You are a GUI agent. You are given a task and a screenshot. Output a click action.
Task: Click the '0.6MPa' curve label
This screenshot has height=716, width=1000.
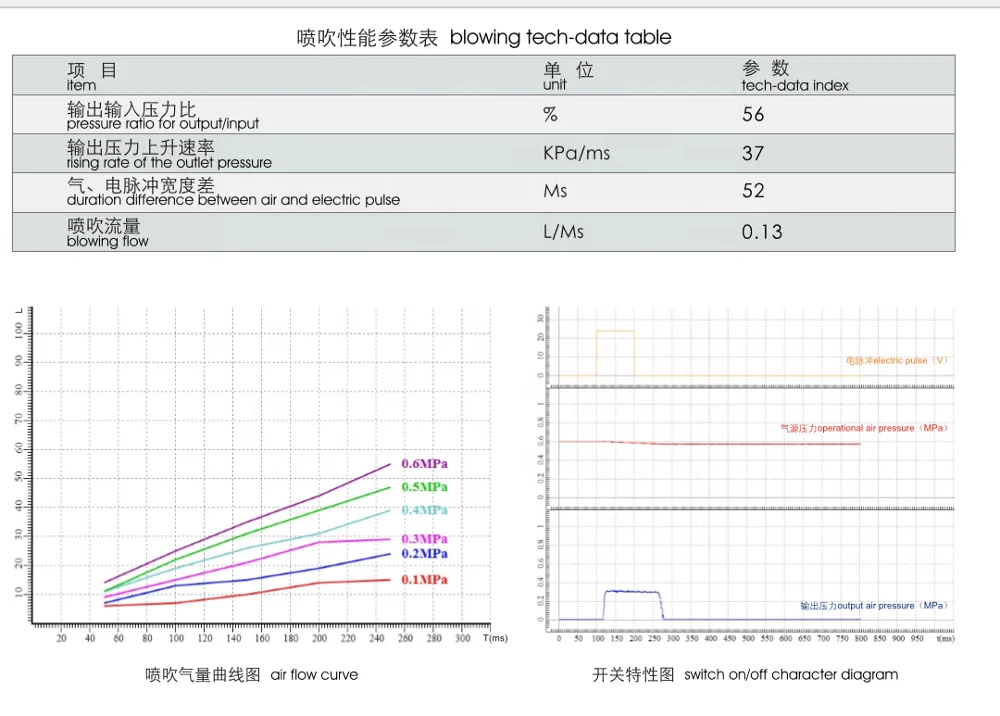[424, 464]
